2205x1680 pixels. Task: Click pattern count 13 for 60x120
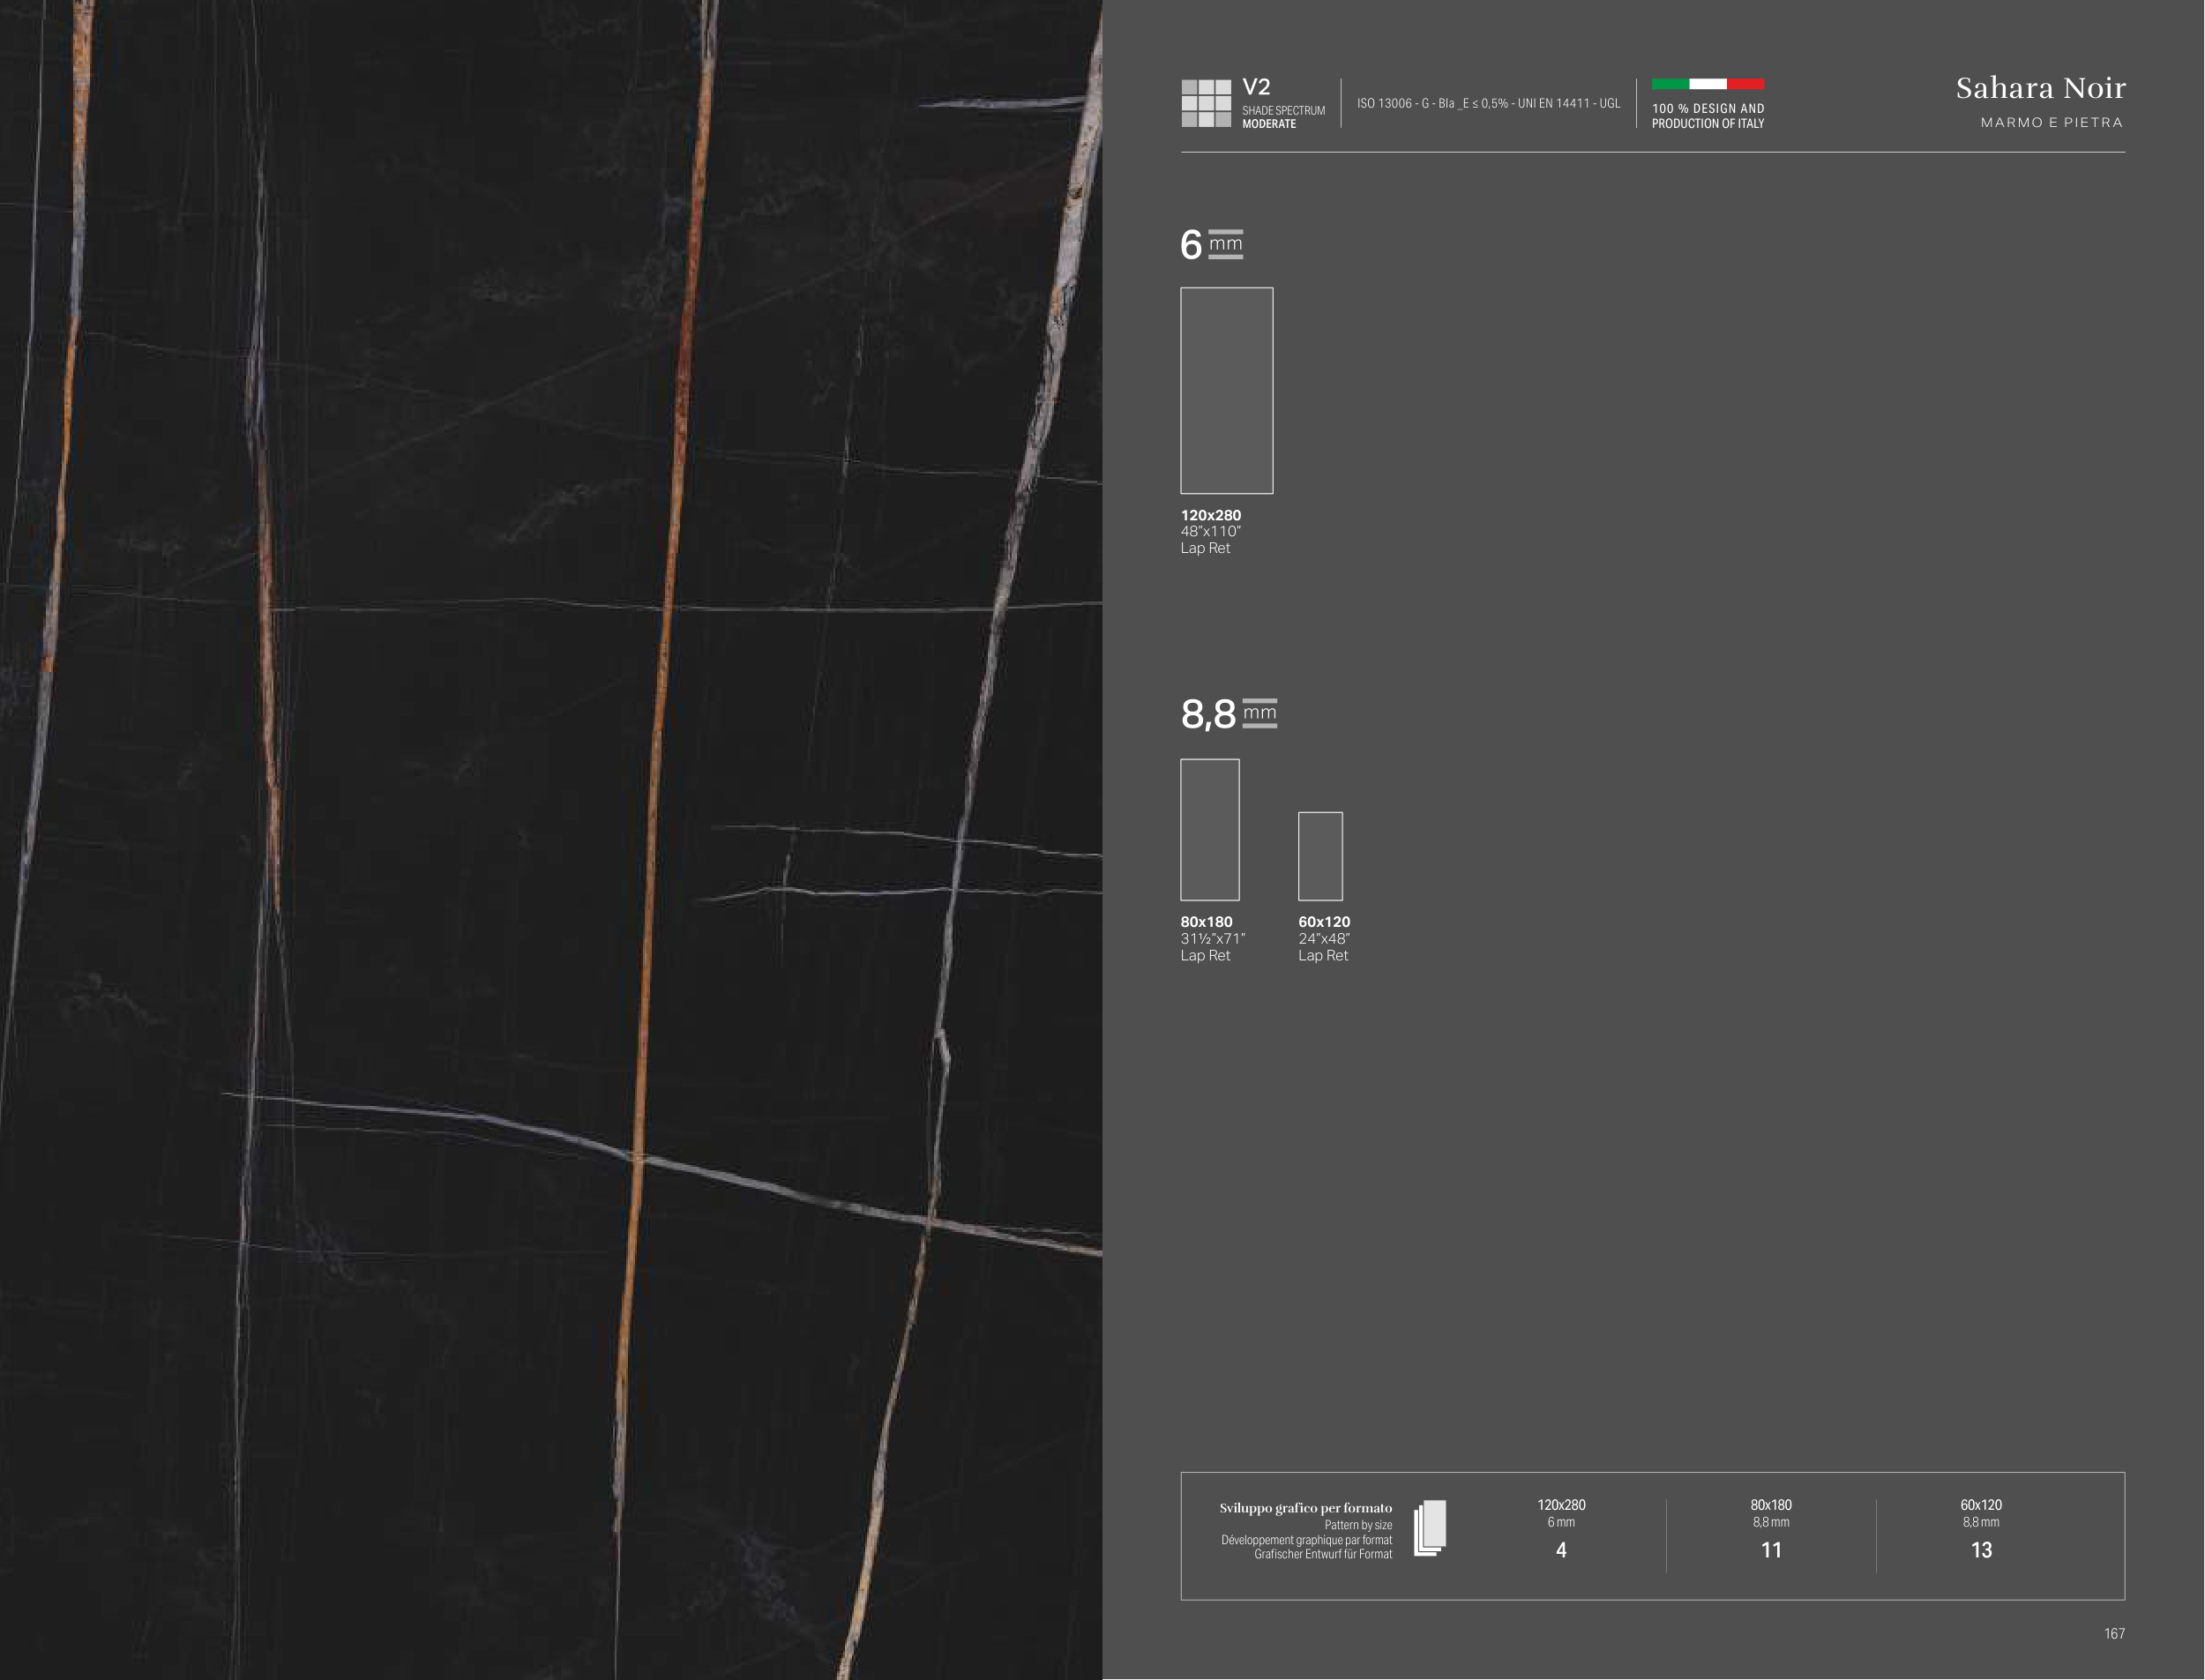(x=1981, y=1550)
